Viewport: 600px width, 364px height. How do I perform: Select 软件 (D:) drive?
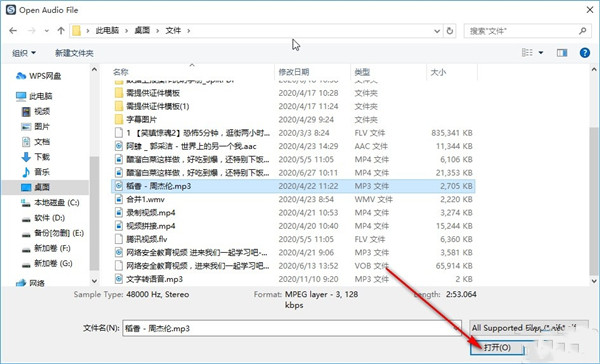(x=43, y=218)
